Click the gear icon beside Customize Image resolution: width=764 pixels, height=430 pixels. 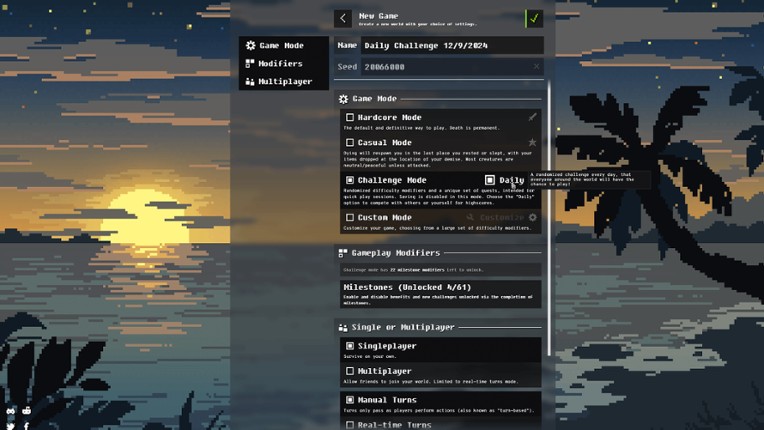coord(532,217)
